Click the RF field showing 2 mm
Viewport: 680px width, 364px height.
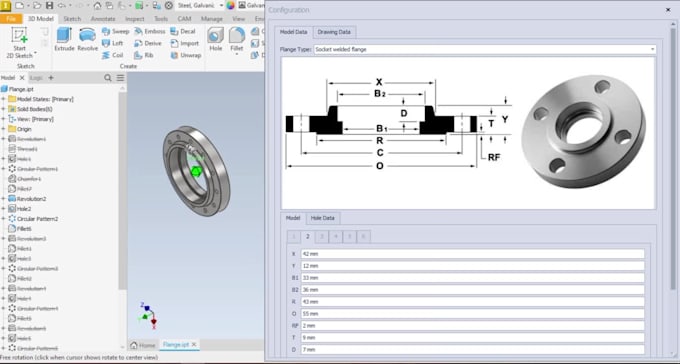473,325
